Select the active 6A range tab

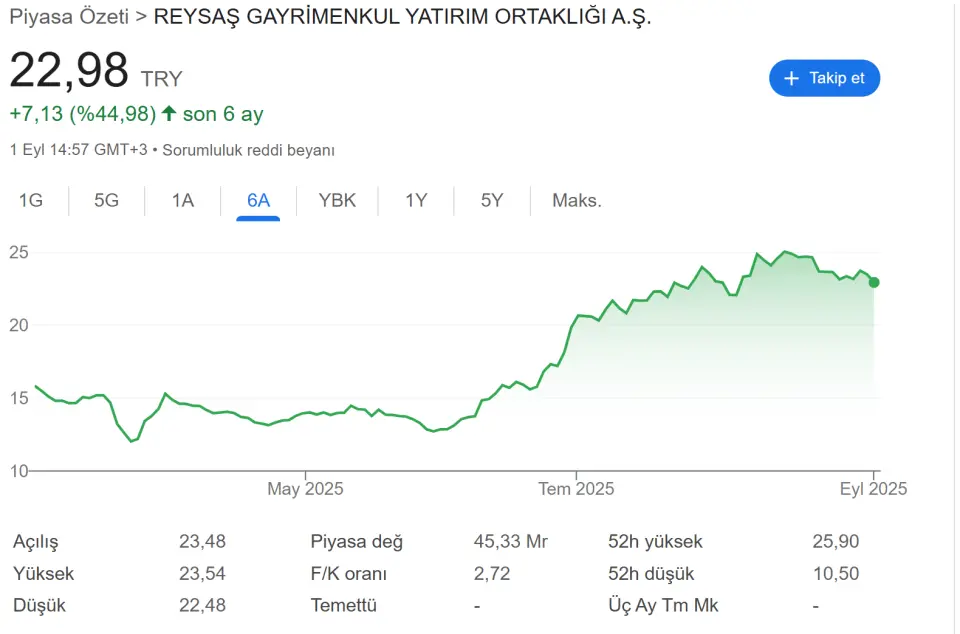pos(258,200)
